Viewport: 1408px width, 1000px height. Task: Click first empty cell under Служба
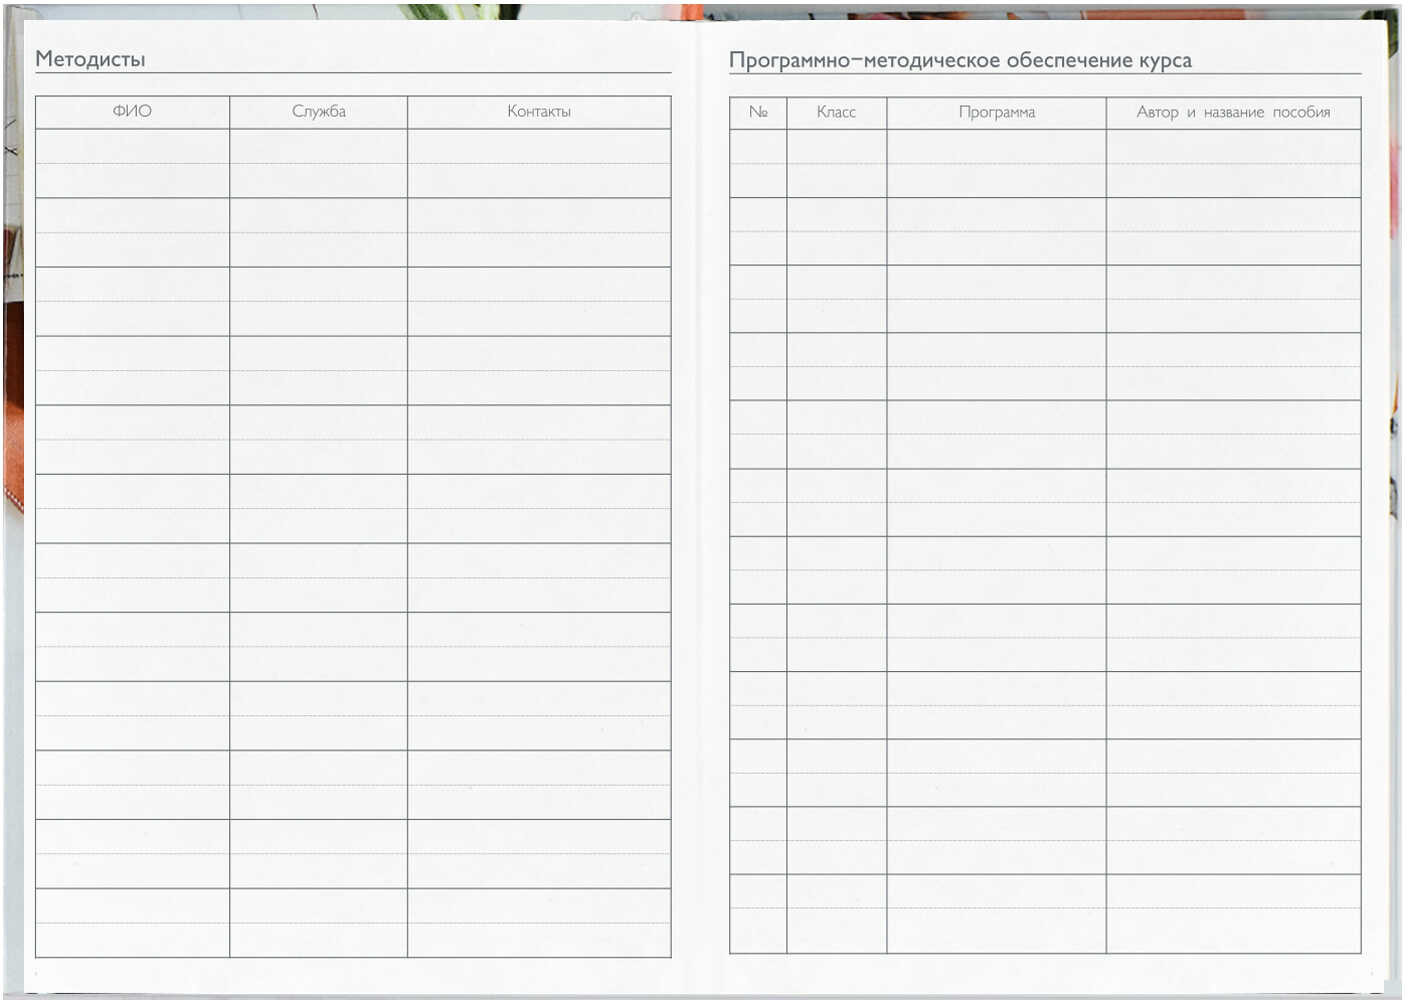318,163
